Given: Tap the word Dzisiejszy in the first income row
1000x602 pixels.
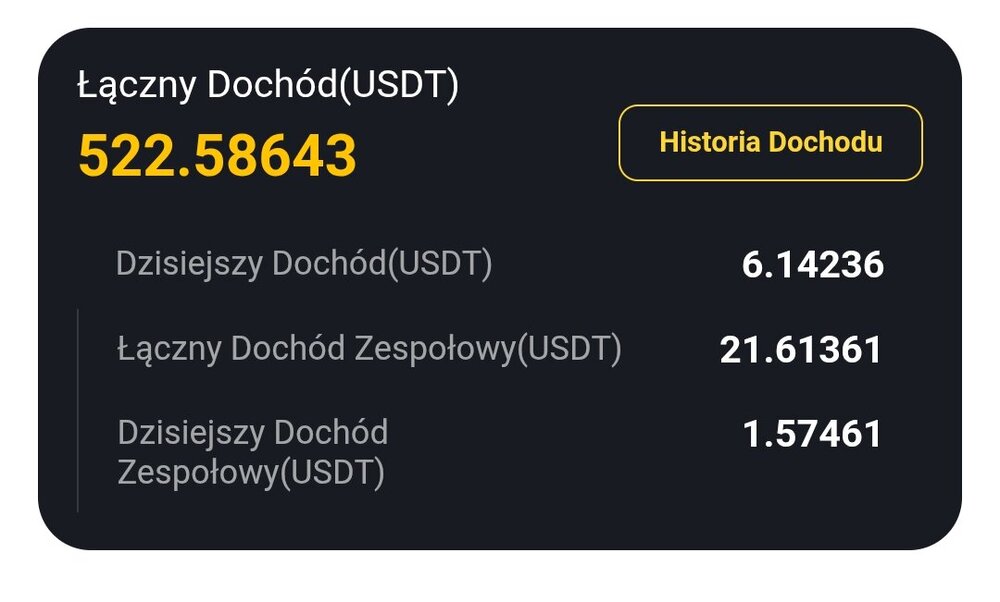Looking at the screenshot, I should 189,264.
